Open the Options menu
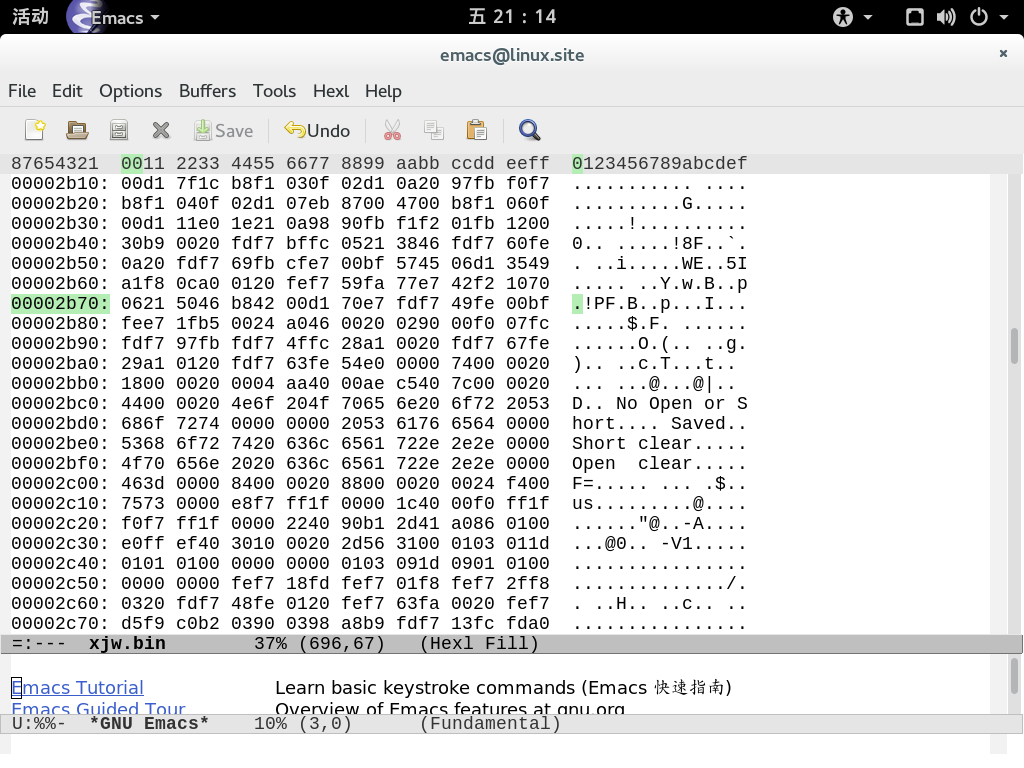This screenshot has height=768, width=1024. (131, 91)
